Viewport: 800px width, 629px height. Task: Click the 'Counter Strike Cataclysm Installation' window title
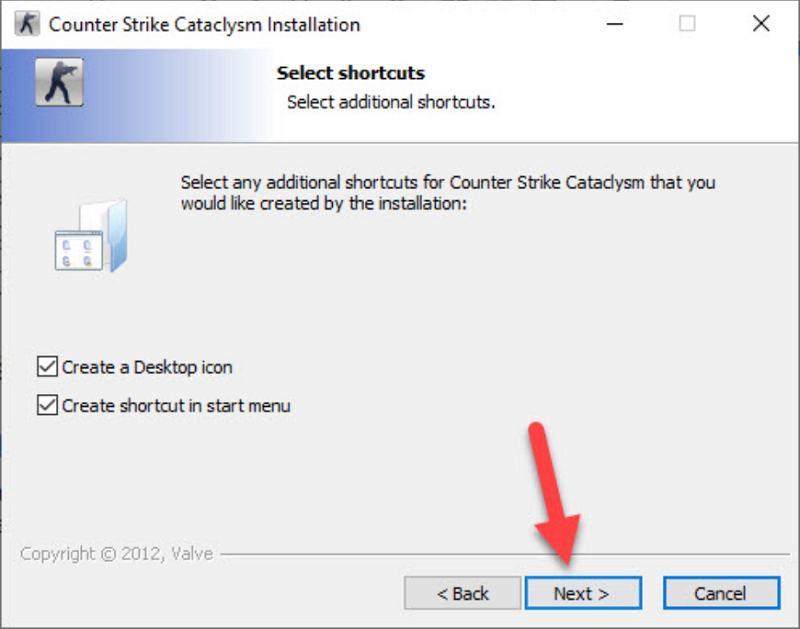coord(204,24)
